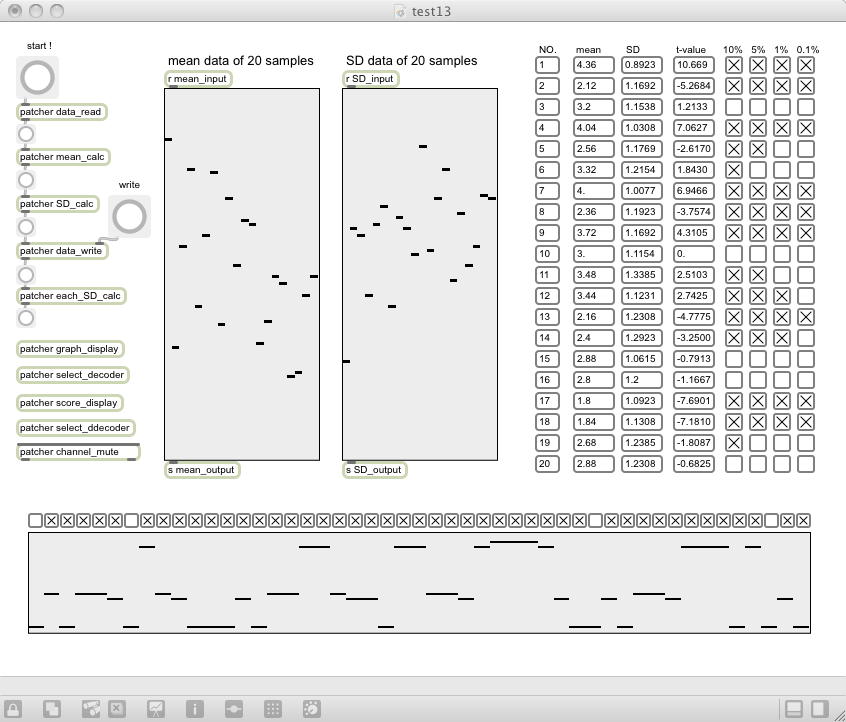Select the r SD_input object
Image resolution: width=846 pixels, height=722 pixels.
pyautogui.click(x=371, y=79)
